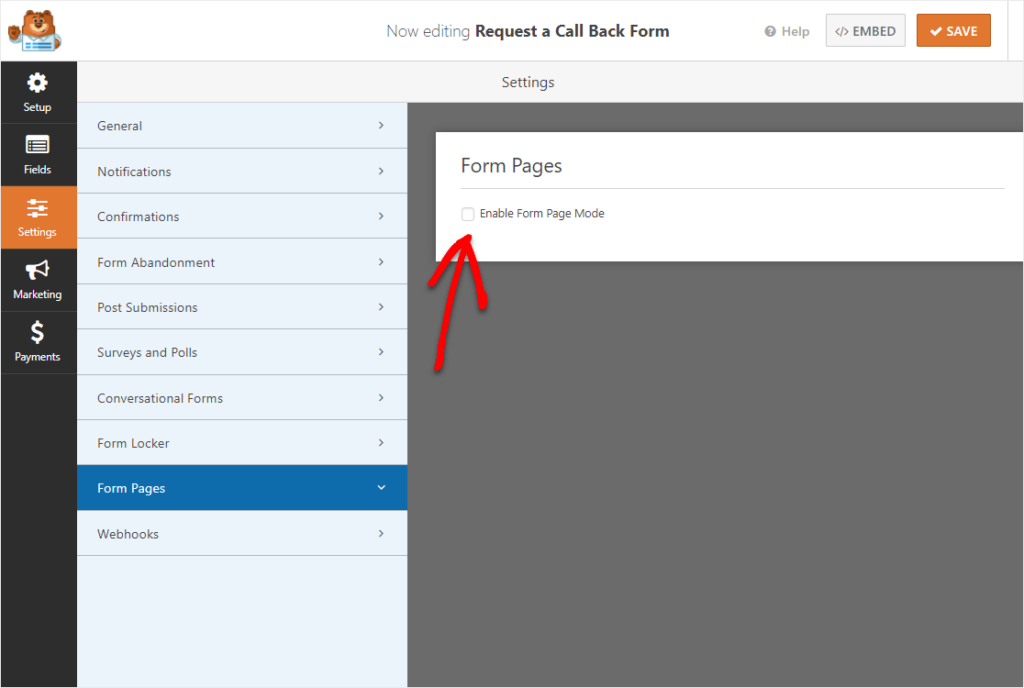Check the Enable Form Page Mode option
The image size is (1024, 688).
coord(467,213)
